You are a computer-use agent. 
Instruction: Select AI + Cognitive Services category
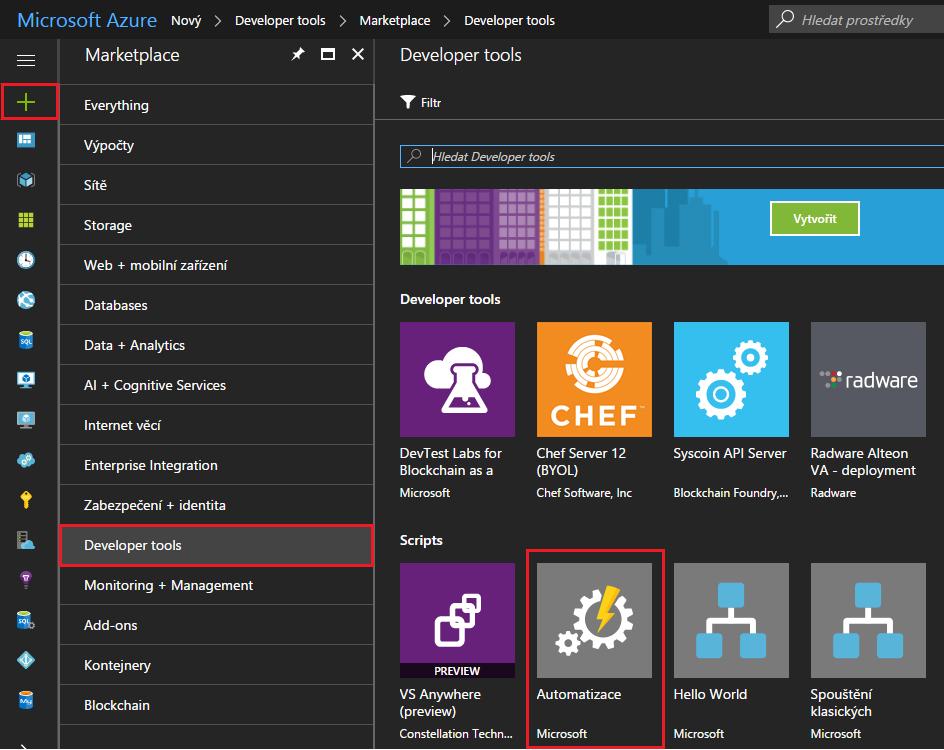point(217,385)
